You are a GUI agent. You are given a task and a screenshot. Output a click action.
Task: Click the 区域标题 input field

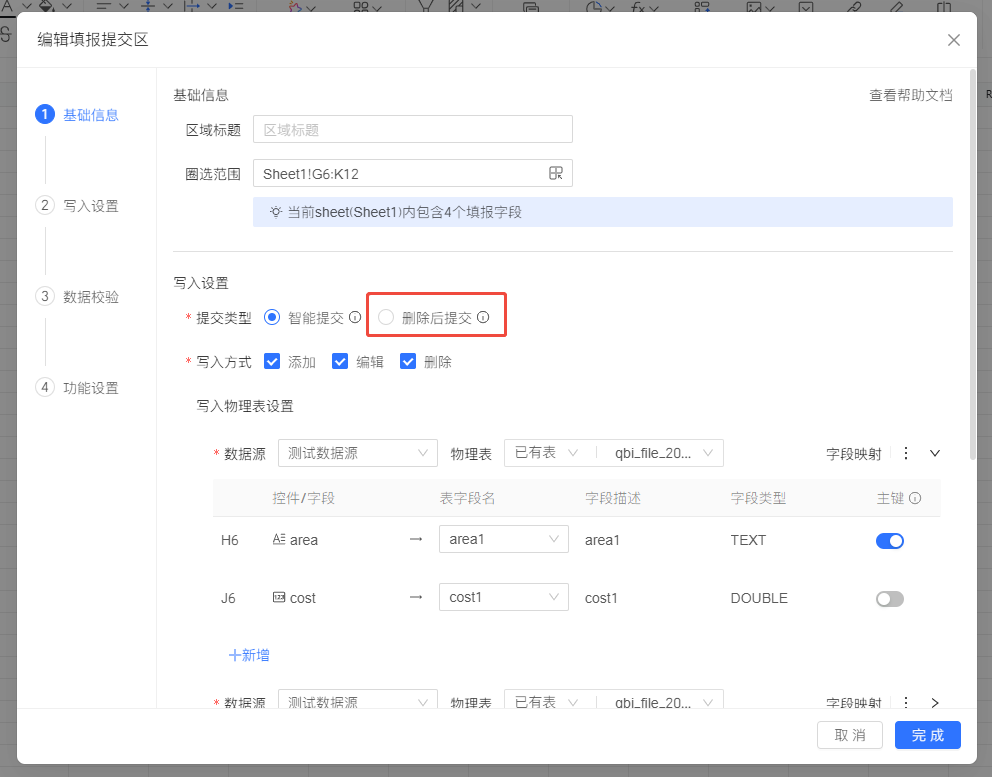(x=412, y=130)
